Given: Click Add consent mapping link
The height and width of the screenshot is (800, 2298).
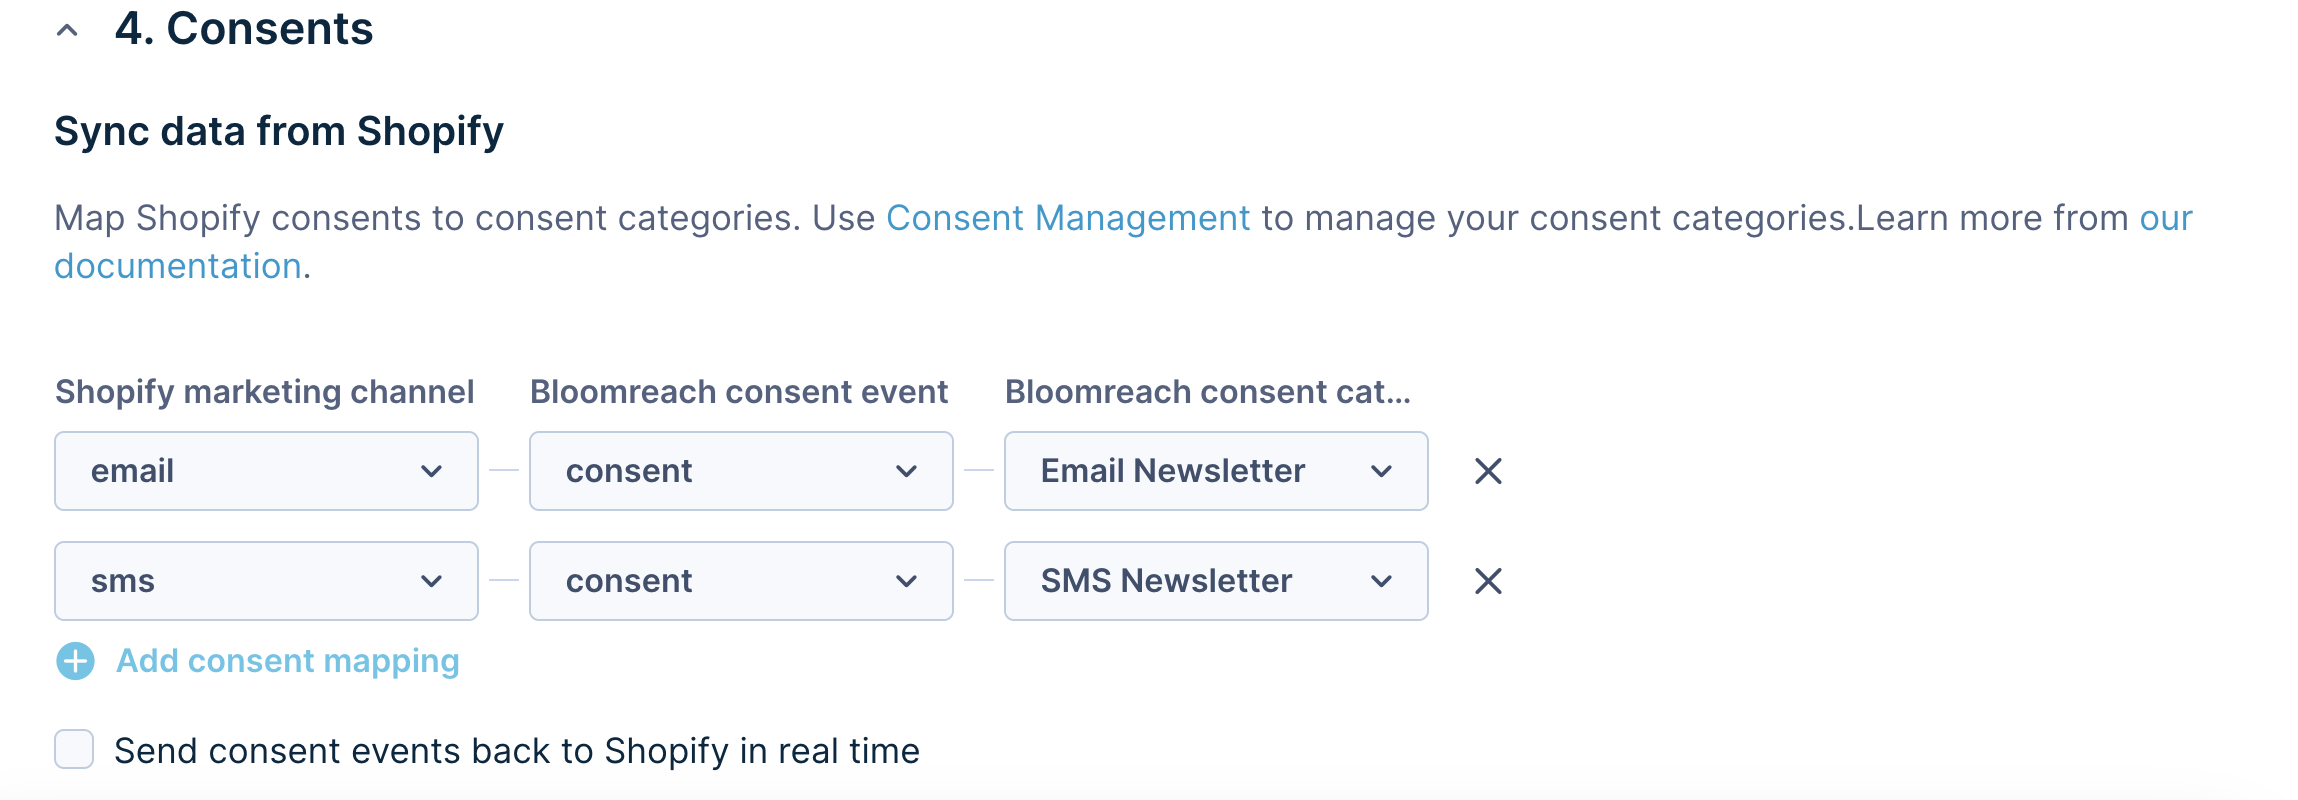Looking at the screenshot, I should click(288, 661).
